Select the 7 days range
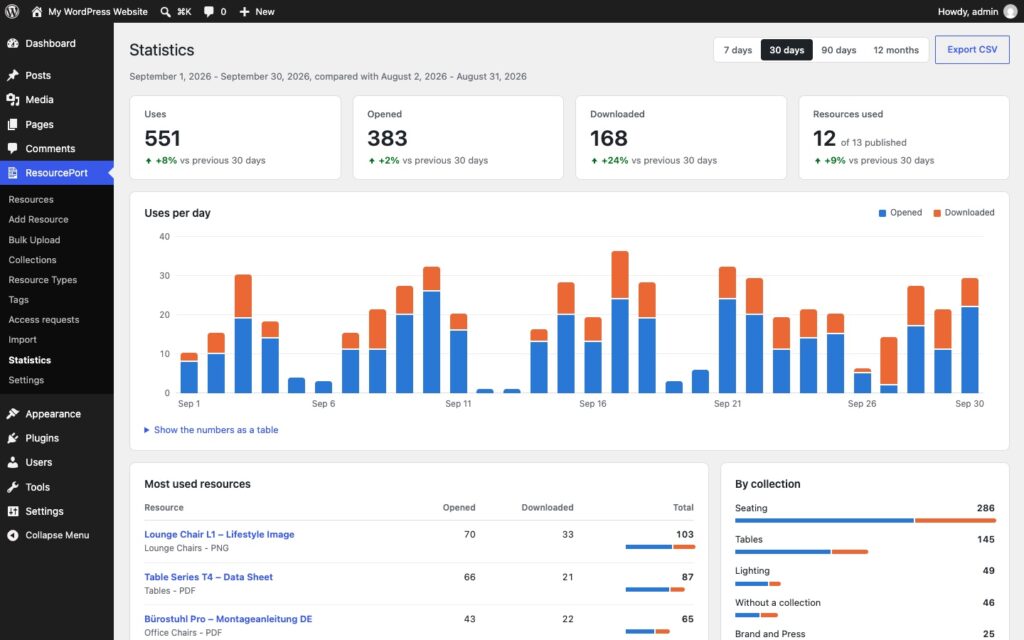 click(737, 50)
